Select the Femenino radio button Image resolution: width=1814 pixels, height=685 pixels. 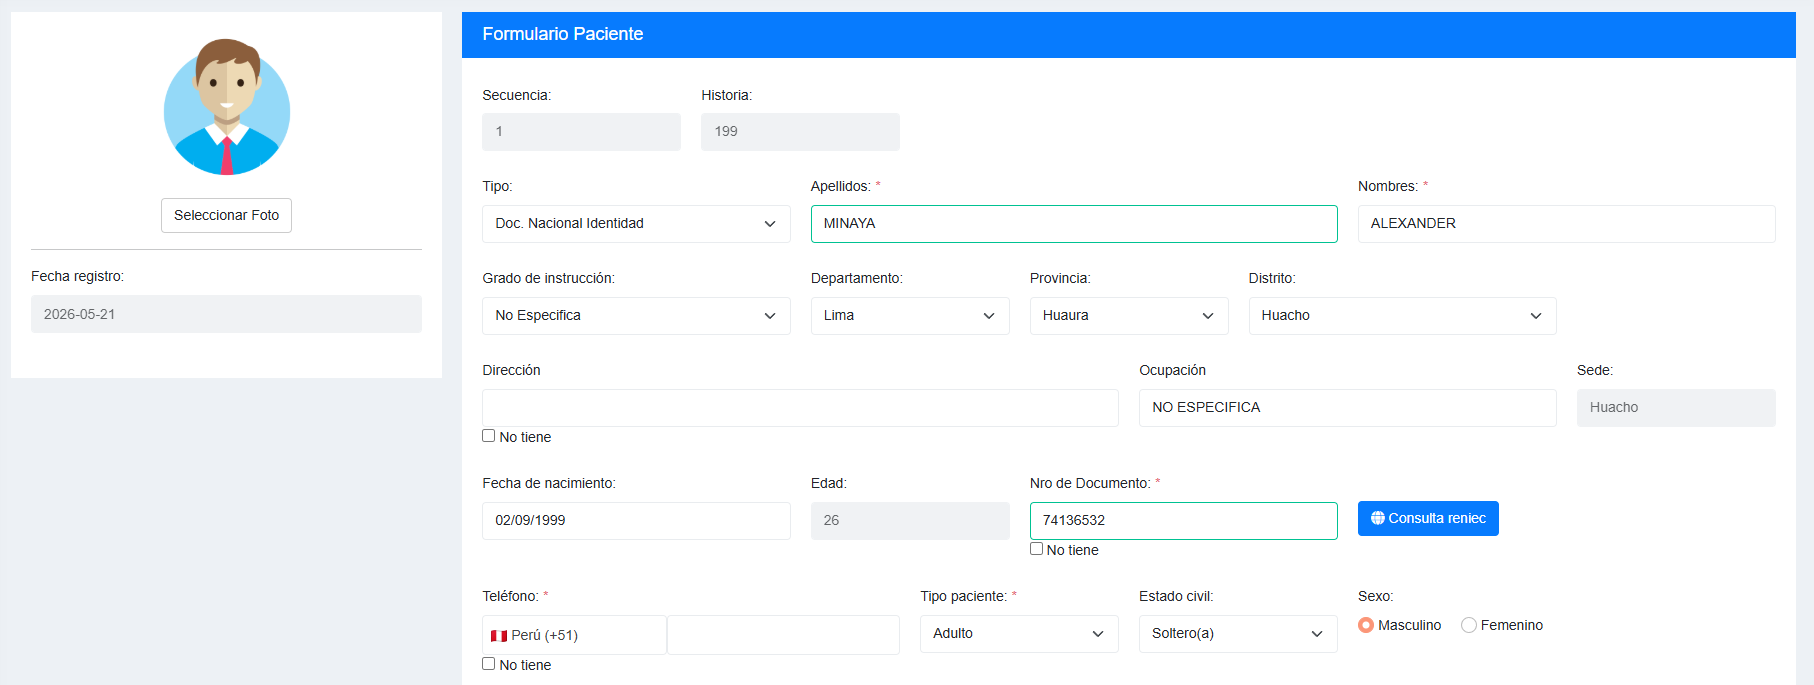pos(1469,625)
